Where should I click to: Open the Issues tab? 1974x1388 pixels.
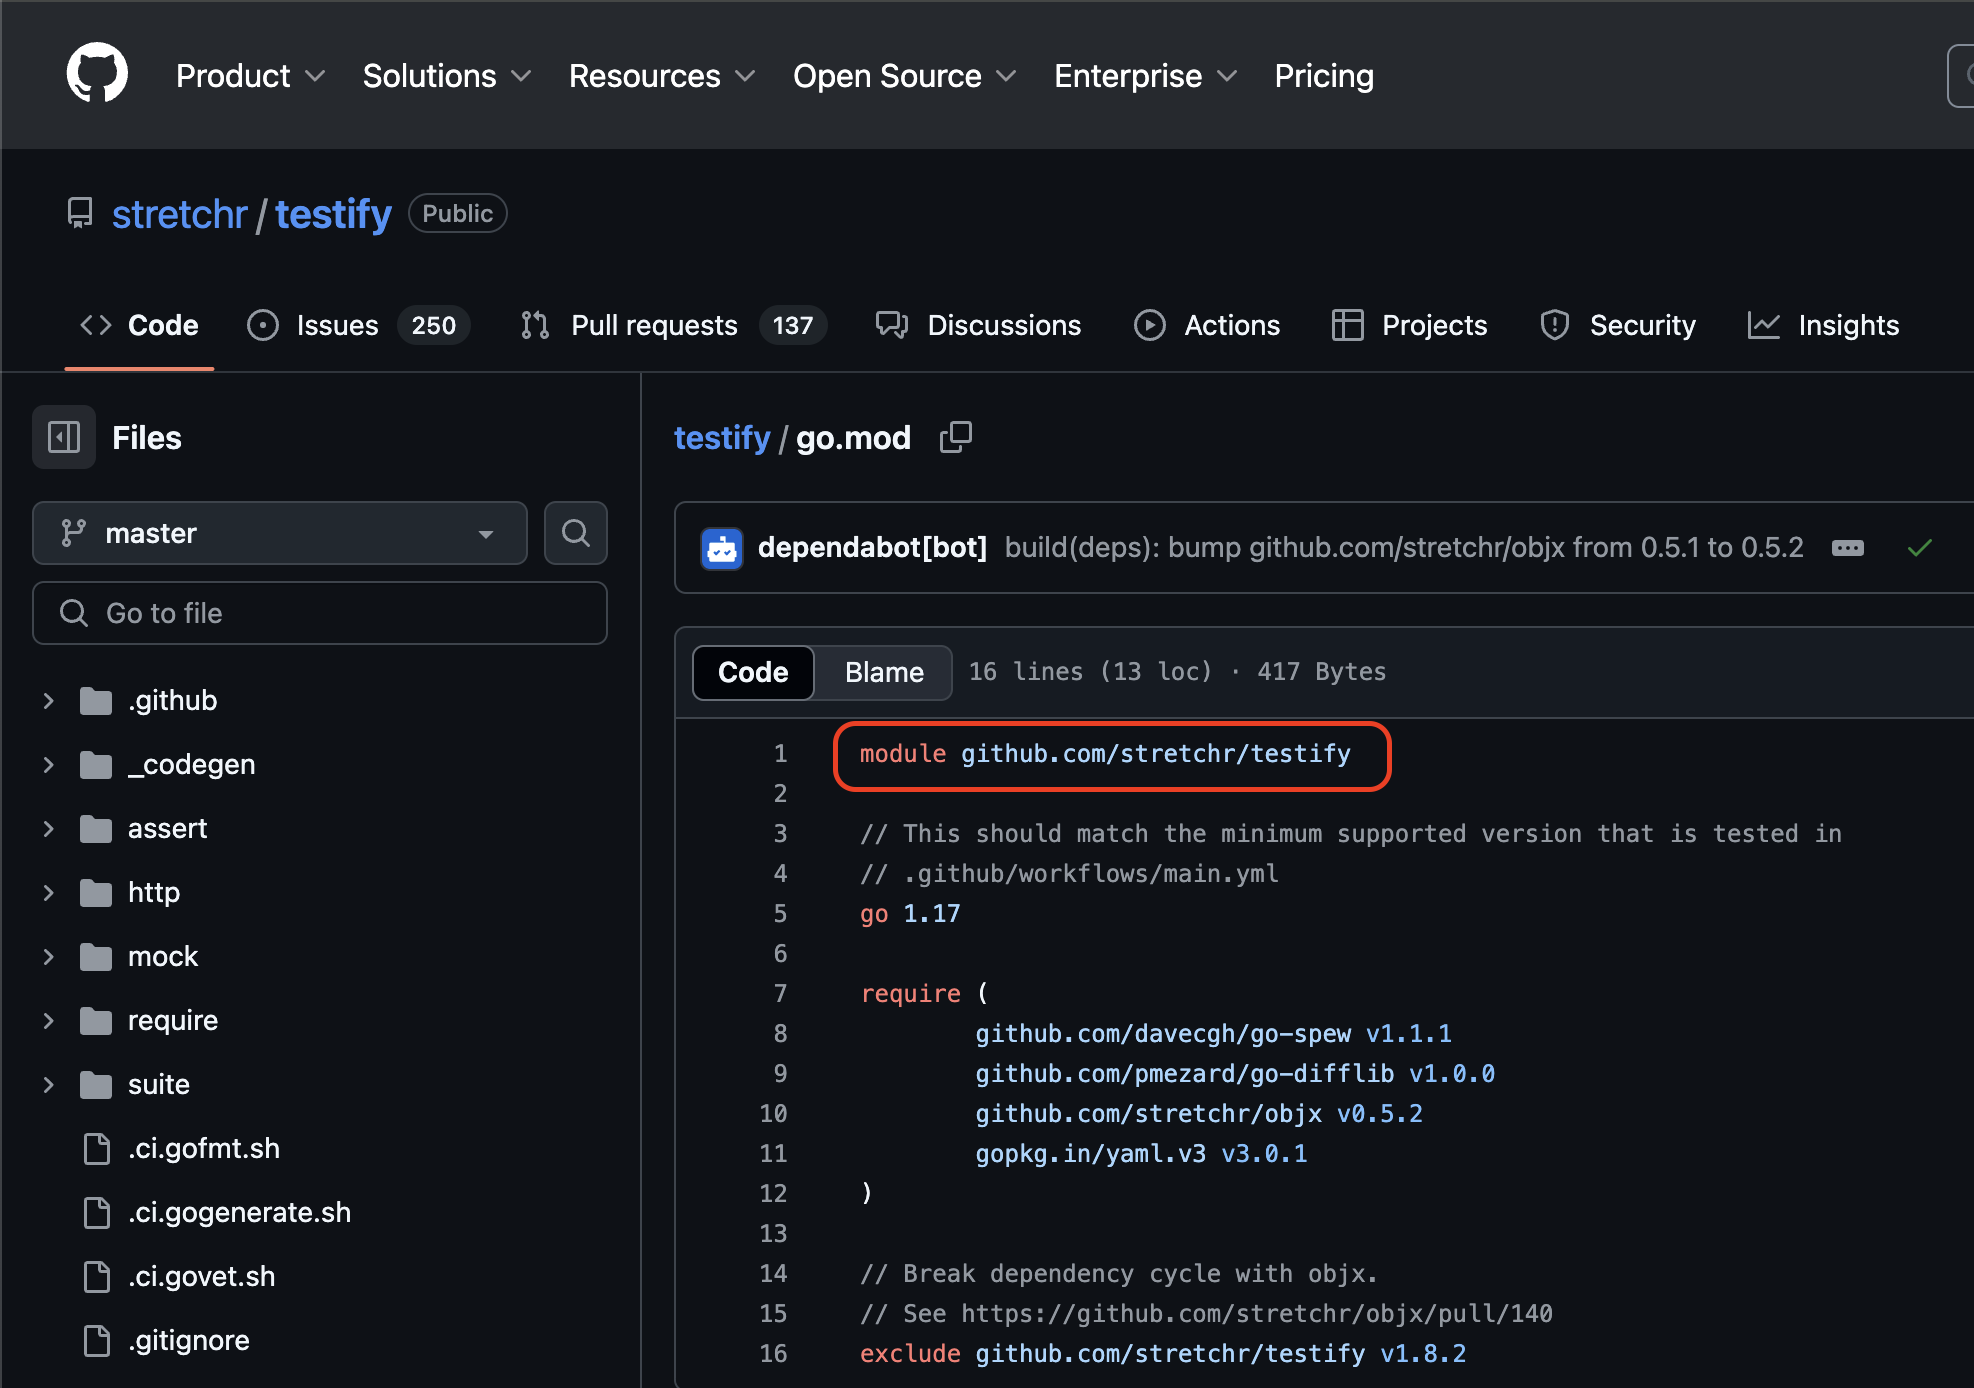pyautogui.click(x=358, y=325)
